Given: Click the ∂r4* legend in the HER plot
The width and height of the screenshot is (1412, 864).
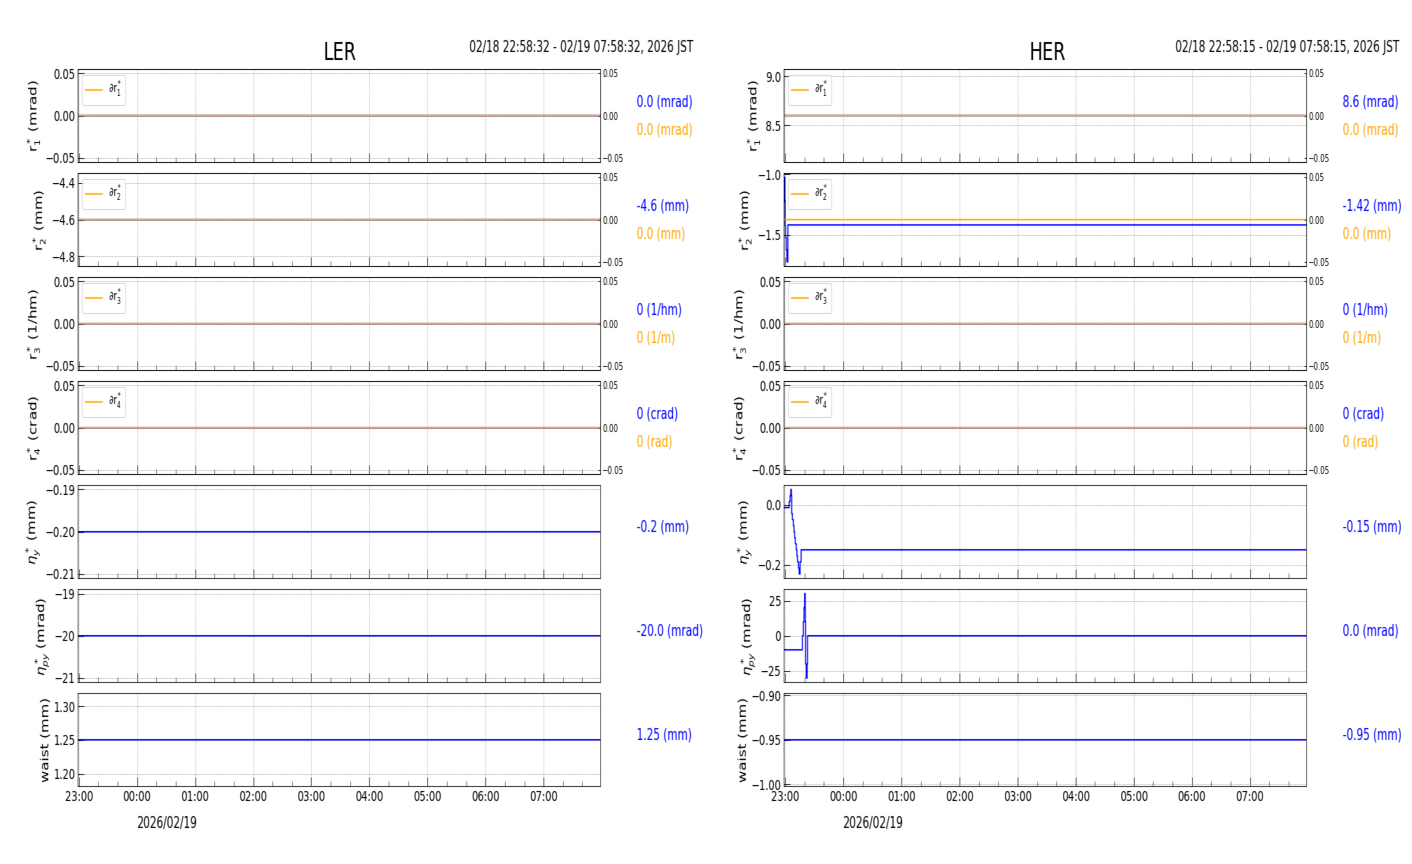Looking at the screenshot, I should tap(809, 402).
